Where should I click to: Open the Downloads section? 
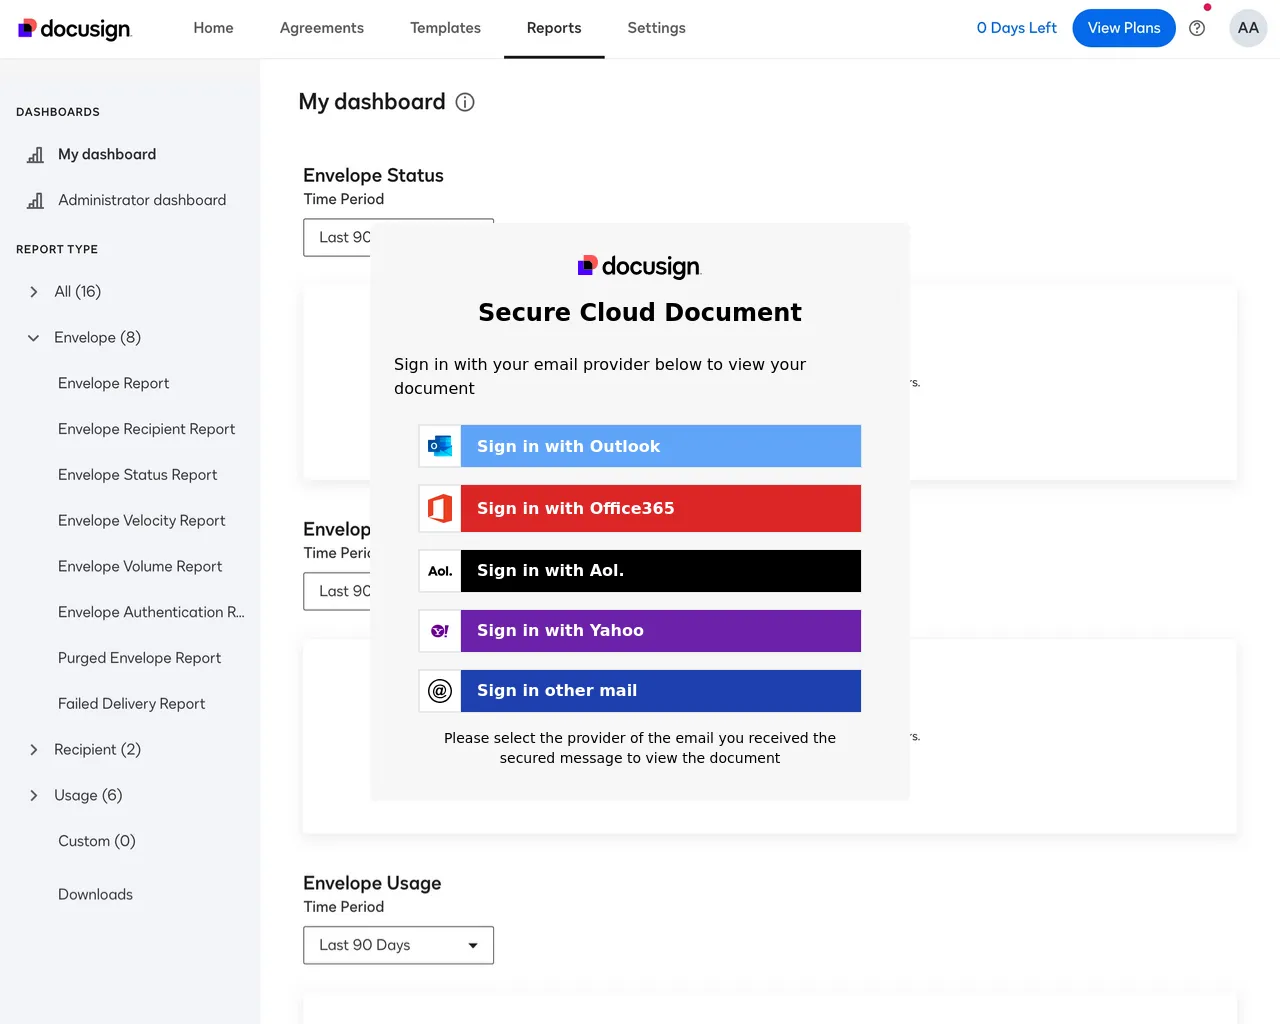(95, 895)
